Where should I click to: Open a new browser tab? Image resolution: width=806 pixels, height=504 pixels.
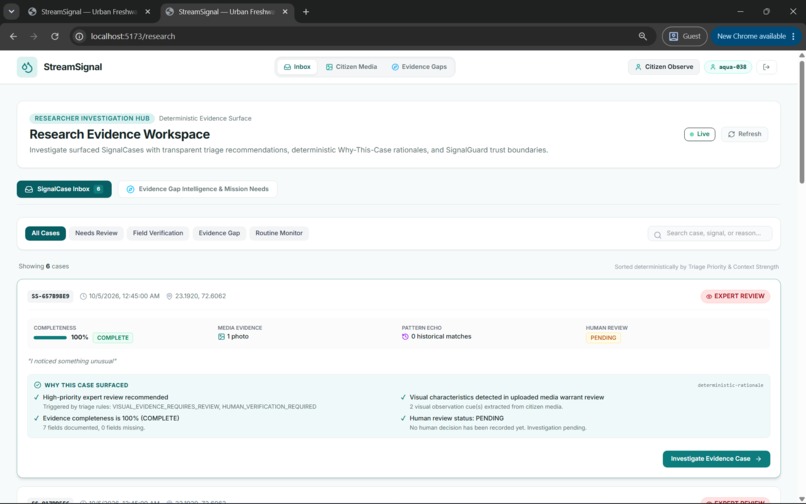click(306, 12)
